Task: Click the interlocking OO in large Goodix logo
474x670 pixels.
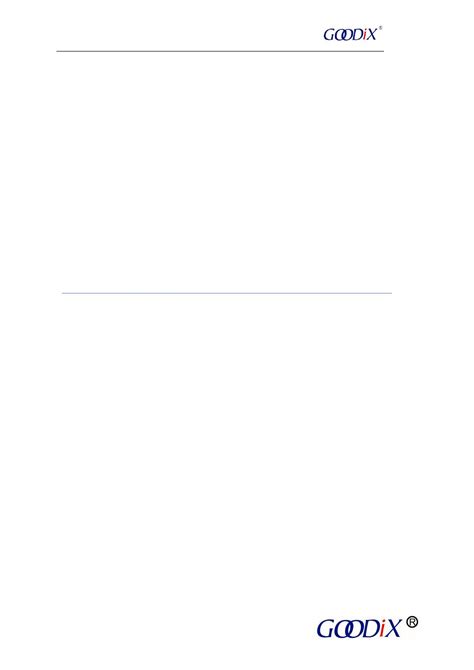Action: click(350, 629)
